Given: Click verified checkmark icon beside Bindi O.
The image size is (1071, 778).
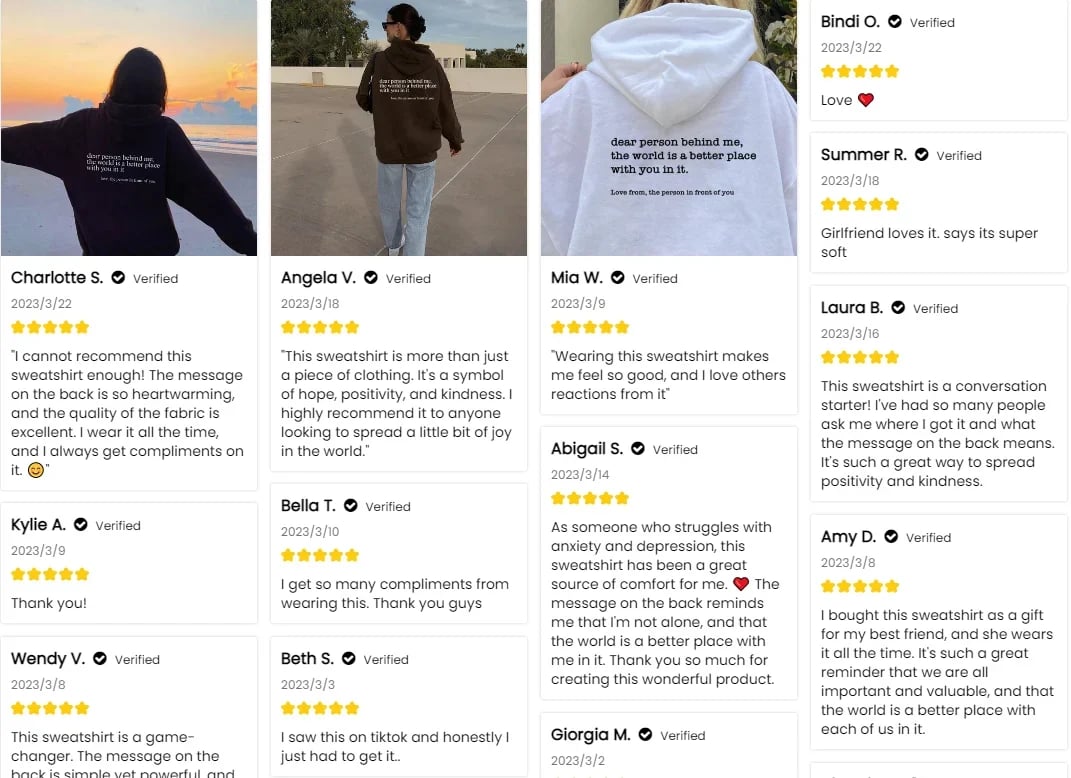Looking at the screenshot, I should click(x=895, y=22).
